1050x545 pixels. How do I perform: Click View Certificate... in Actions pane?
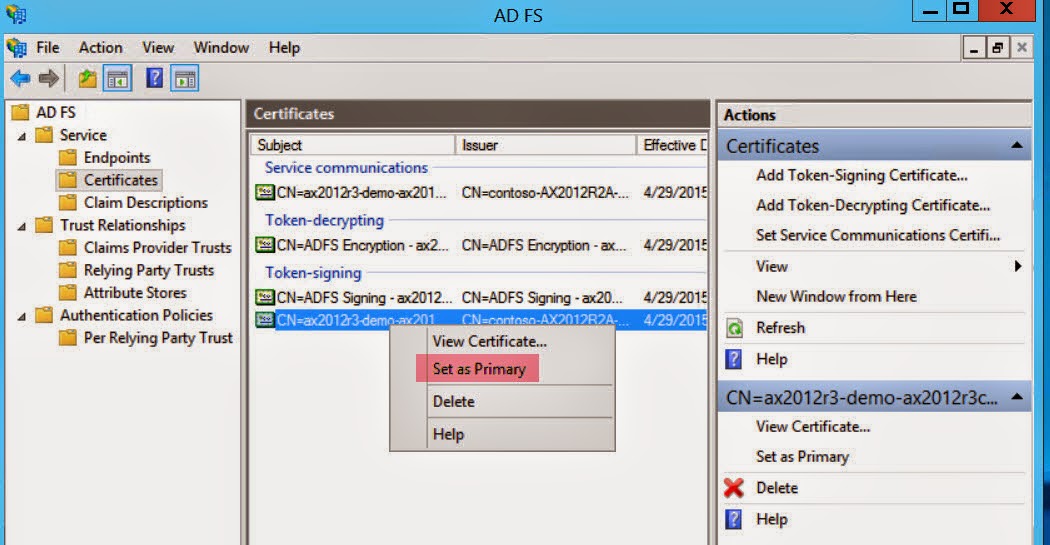coord(813,426)
